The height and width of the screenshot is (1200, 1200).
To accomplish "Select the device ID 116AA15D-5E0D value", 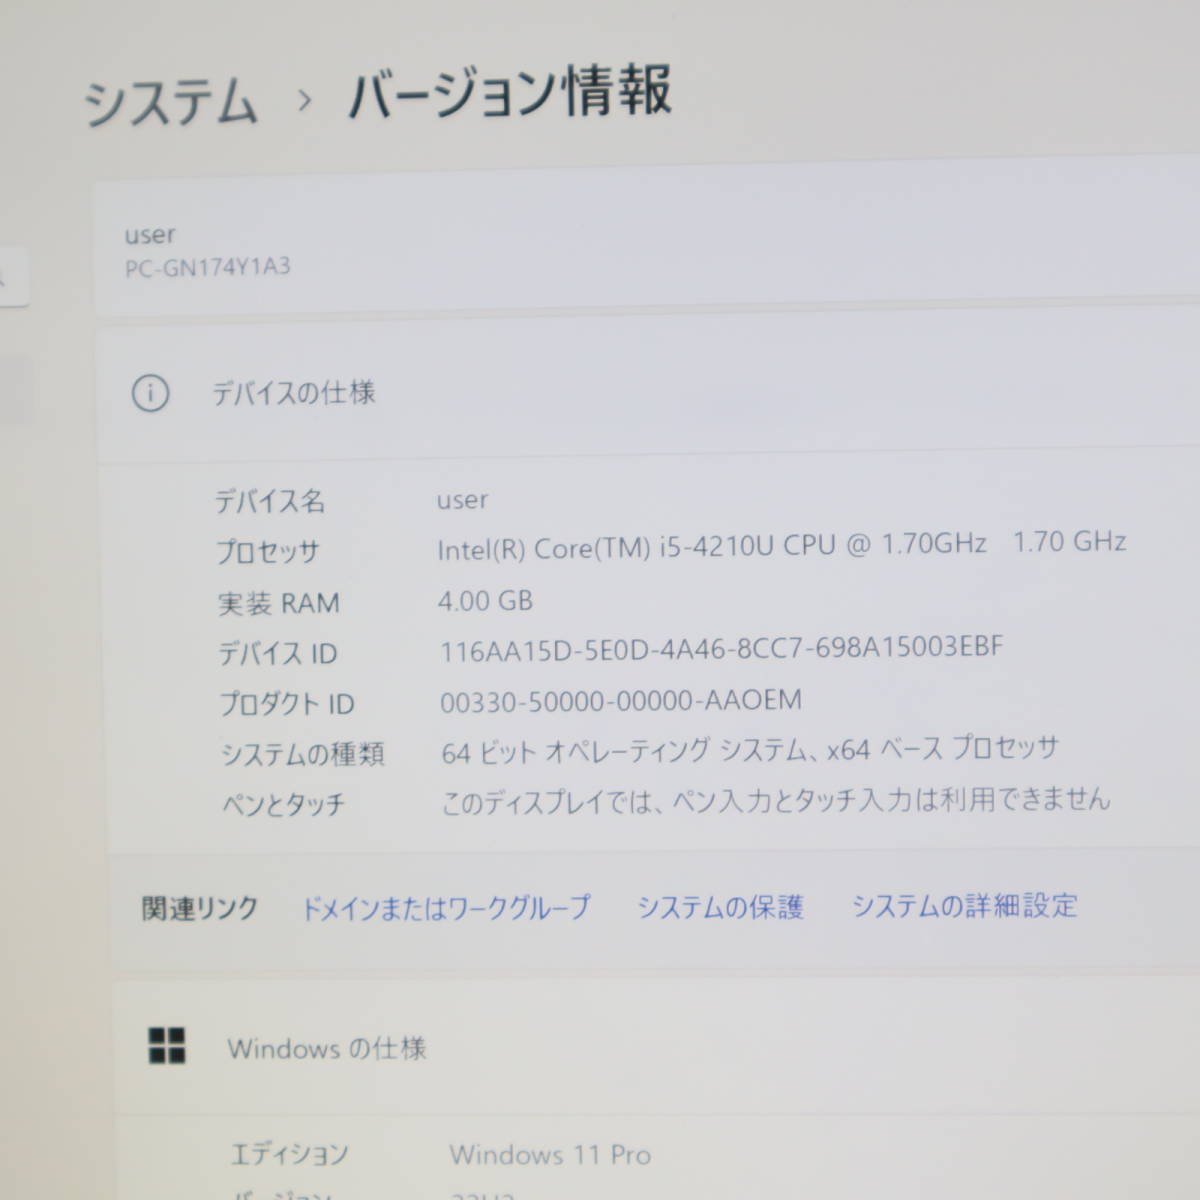I will [721, 649].
